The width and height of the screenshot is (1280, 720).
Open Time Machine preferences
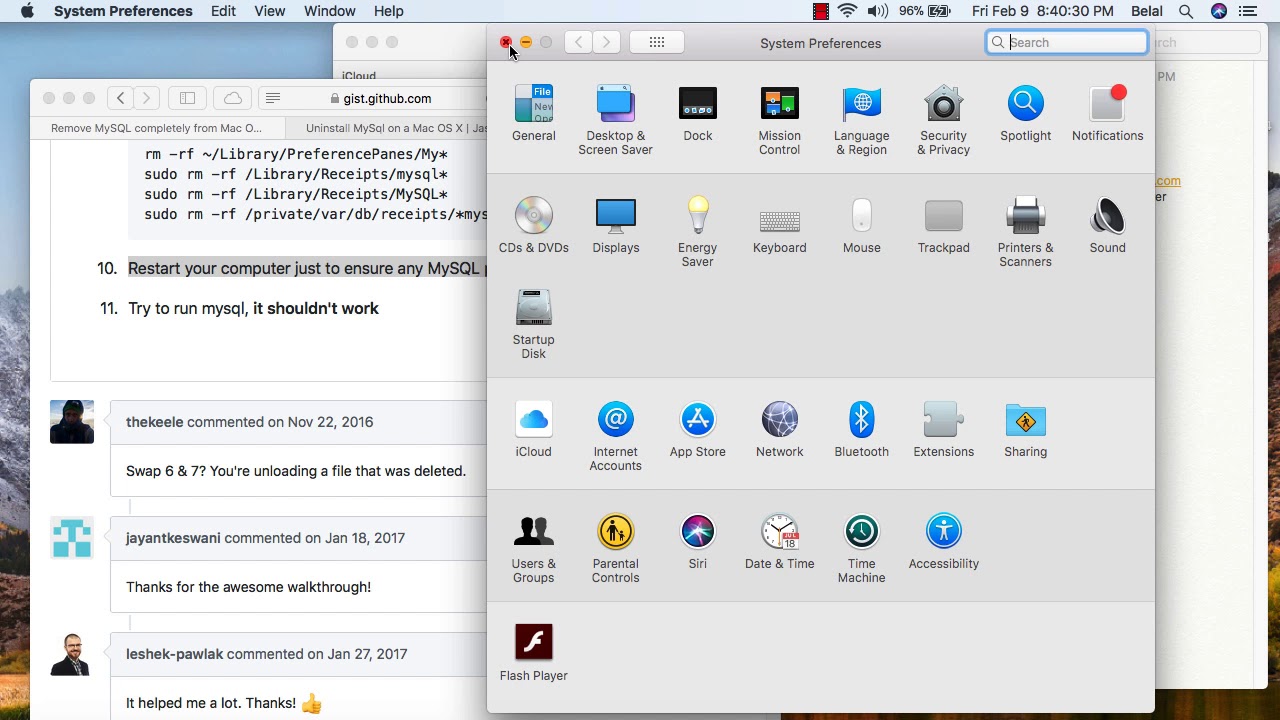coord(861,548)
